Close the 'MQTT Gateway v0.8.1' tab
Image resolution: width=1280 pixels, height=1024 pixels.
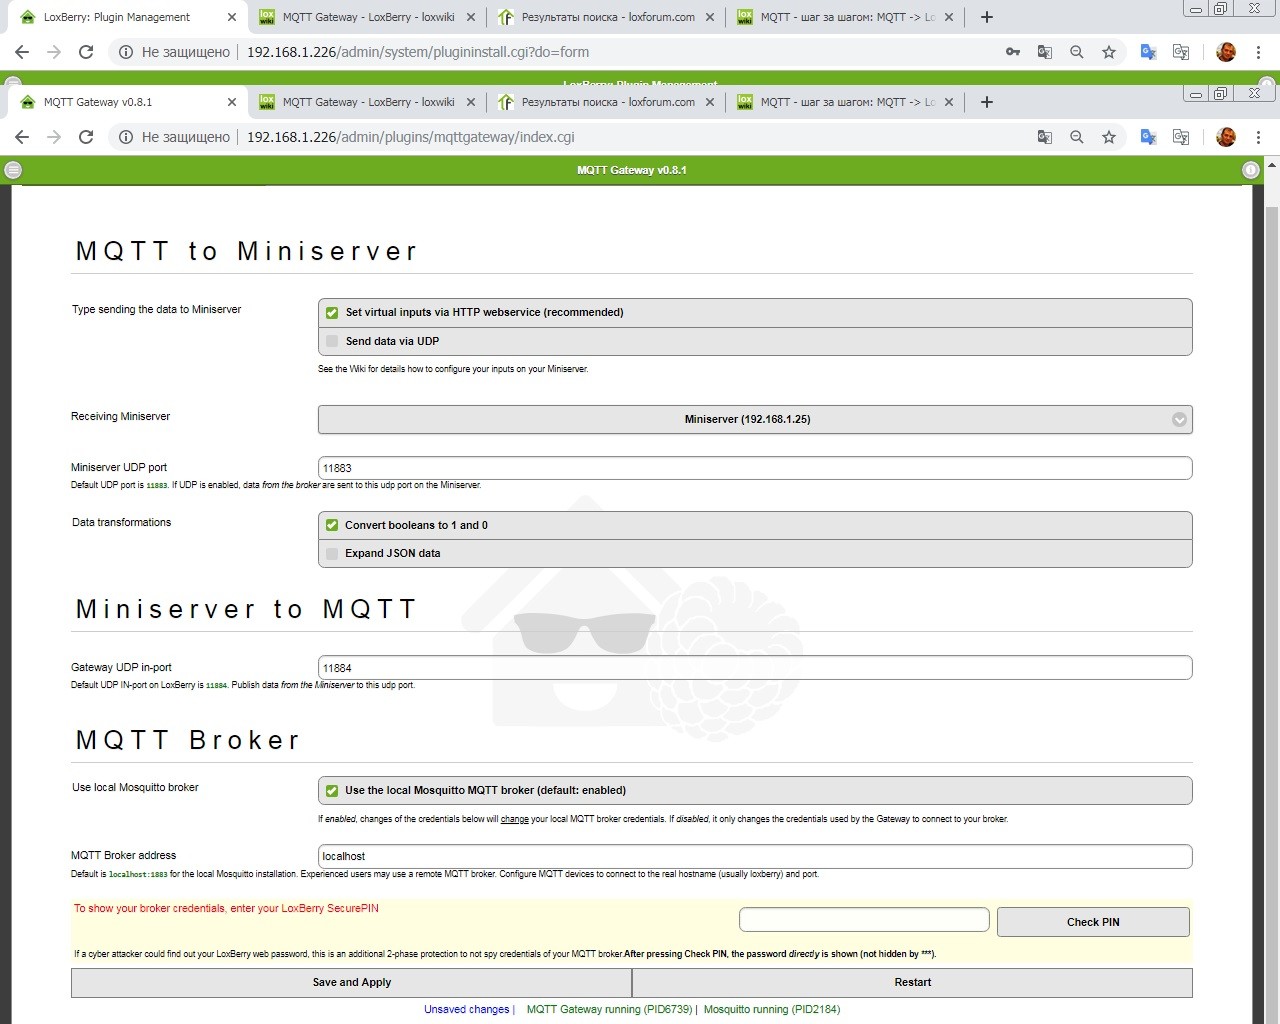232,102
